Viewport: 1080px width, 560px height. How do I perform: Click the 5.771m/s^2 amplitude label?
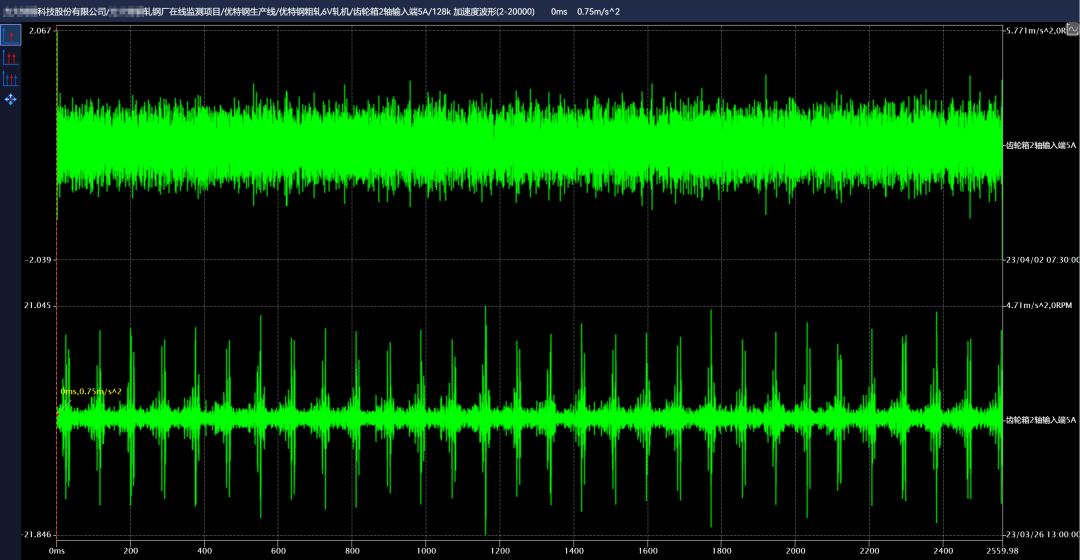1035,32
